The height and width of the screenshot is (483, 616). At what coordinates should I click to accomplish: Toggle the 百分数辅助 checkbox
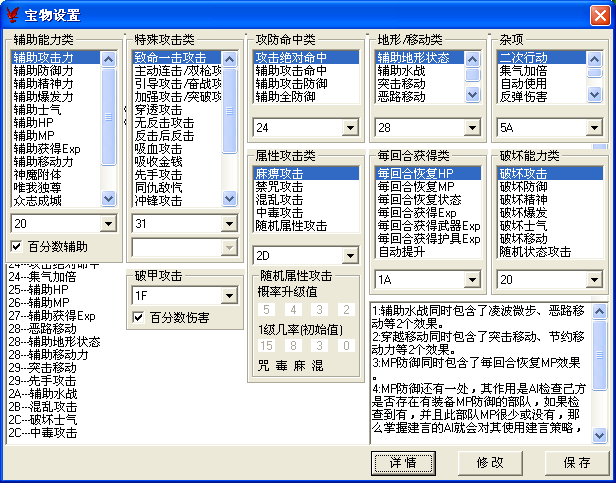(x=16, y=245)
